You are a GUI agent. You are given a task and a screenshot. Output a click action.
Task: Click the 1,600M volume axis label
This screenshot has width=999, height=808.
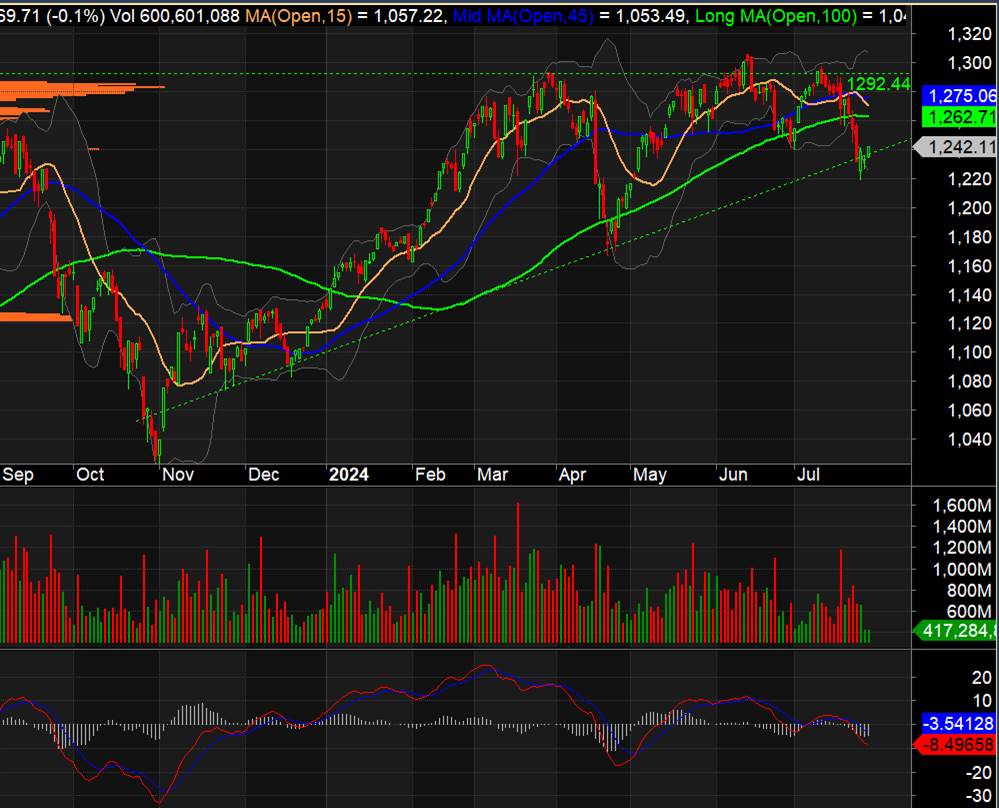point(962,506)
